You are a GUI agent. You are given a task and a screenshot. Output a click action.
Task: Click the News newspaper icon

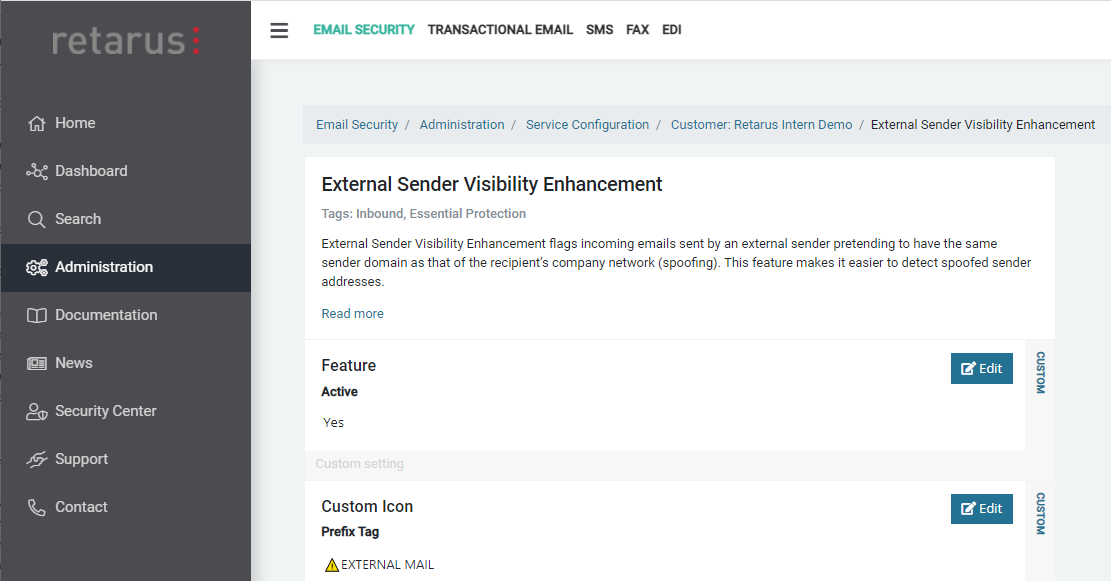coord(37,364)
